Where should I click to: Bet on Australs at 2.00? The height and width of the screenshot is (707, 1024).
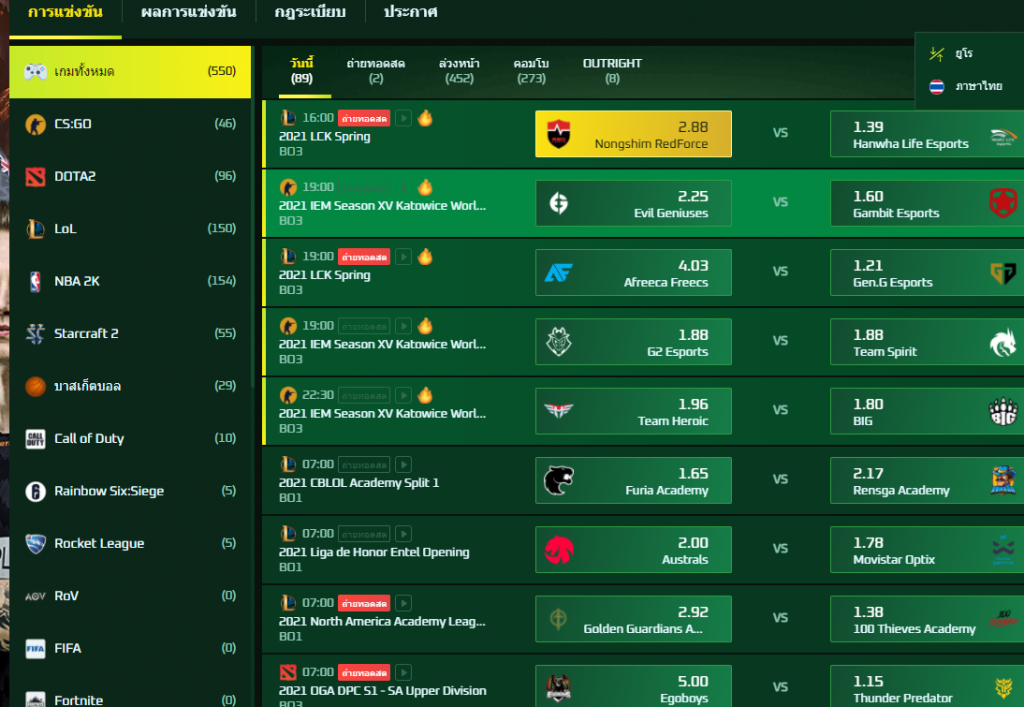point(633,550)
